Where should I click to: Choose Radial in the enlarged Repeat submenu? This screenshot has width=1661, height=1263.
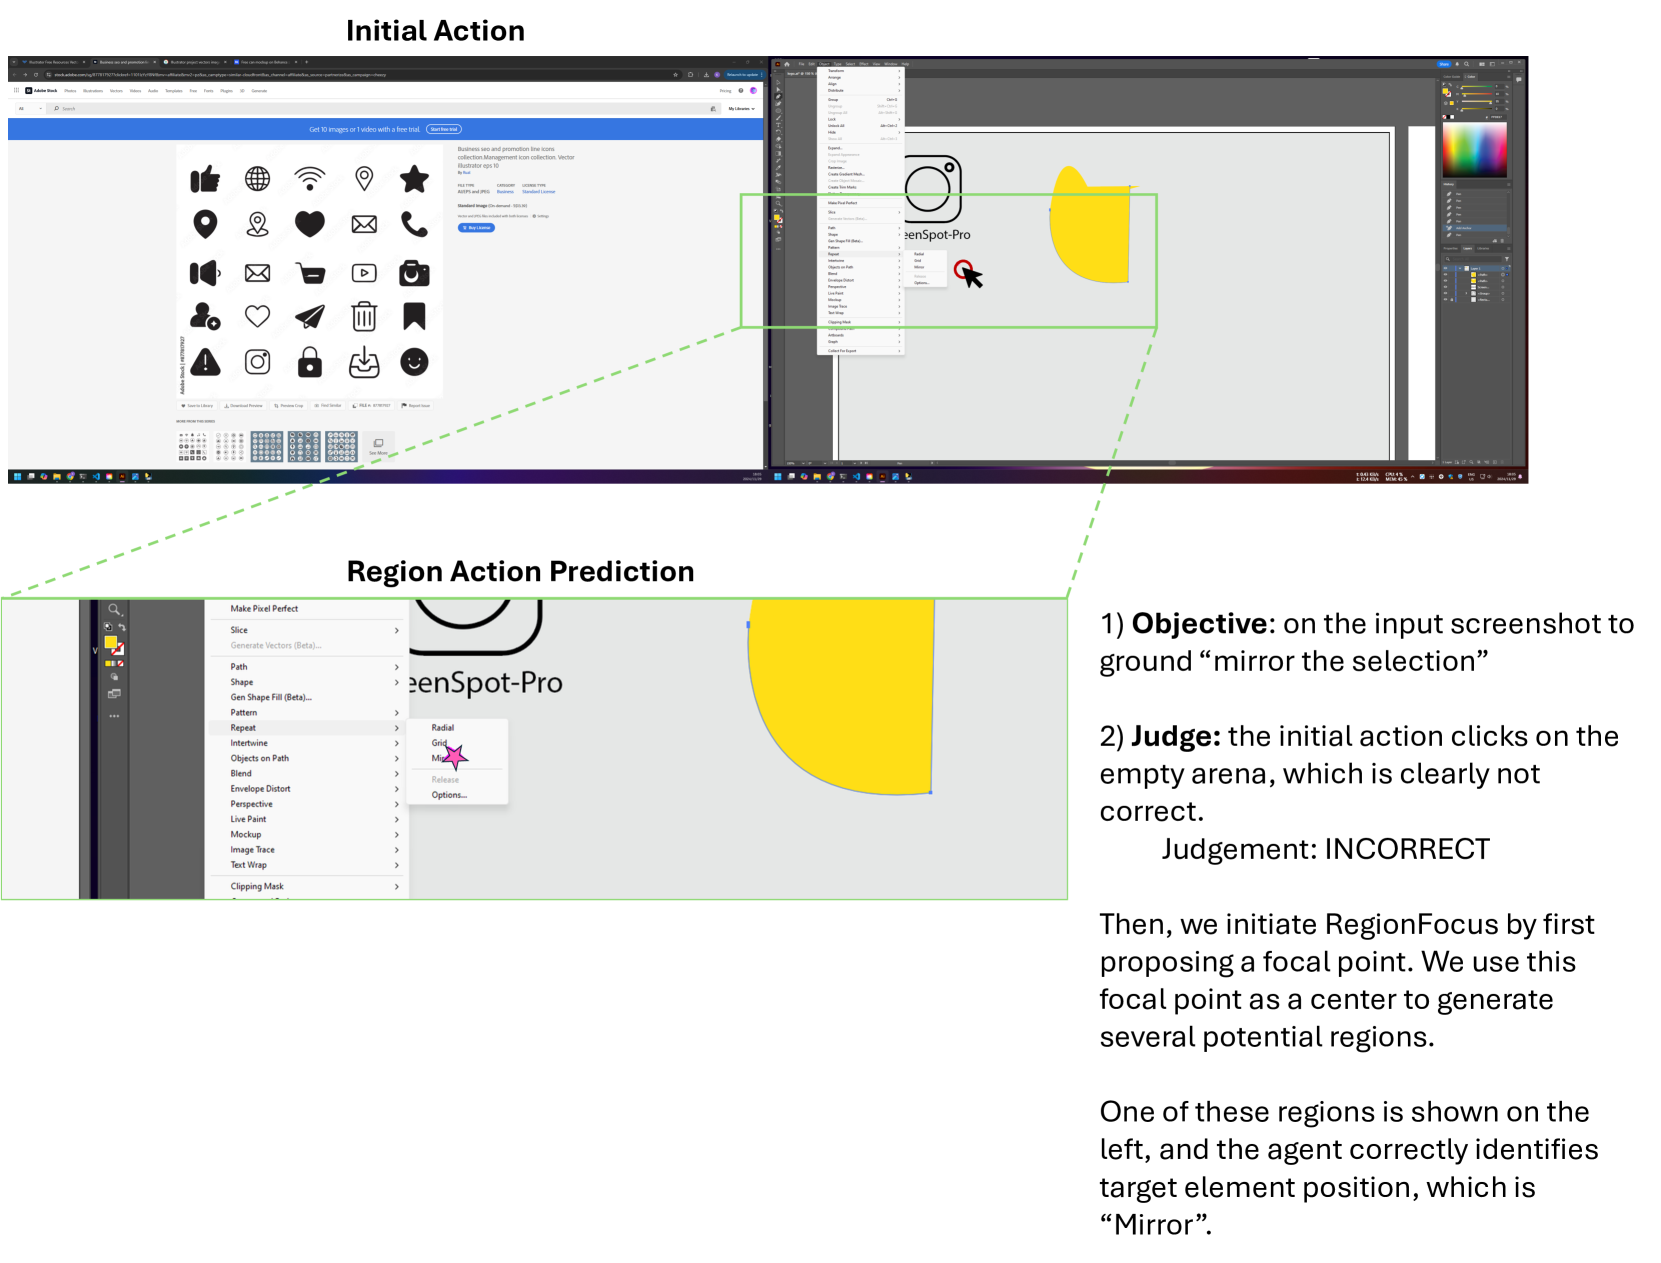click(x=443, y=728)
